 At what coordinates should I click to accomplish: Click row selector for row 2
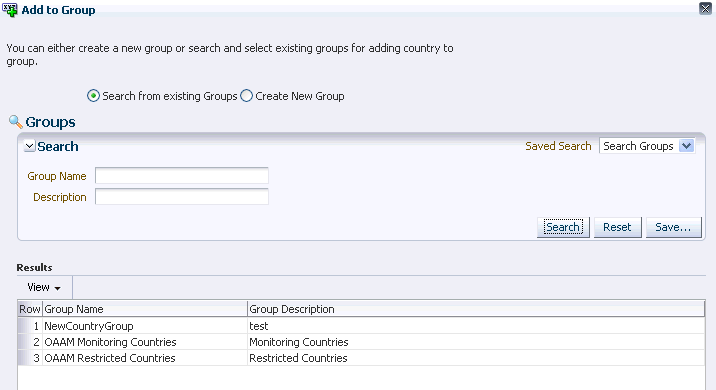tap(30, 342)
